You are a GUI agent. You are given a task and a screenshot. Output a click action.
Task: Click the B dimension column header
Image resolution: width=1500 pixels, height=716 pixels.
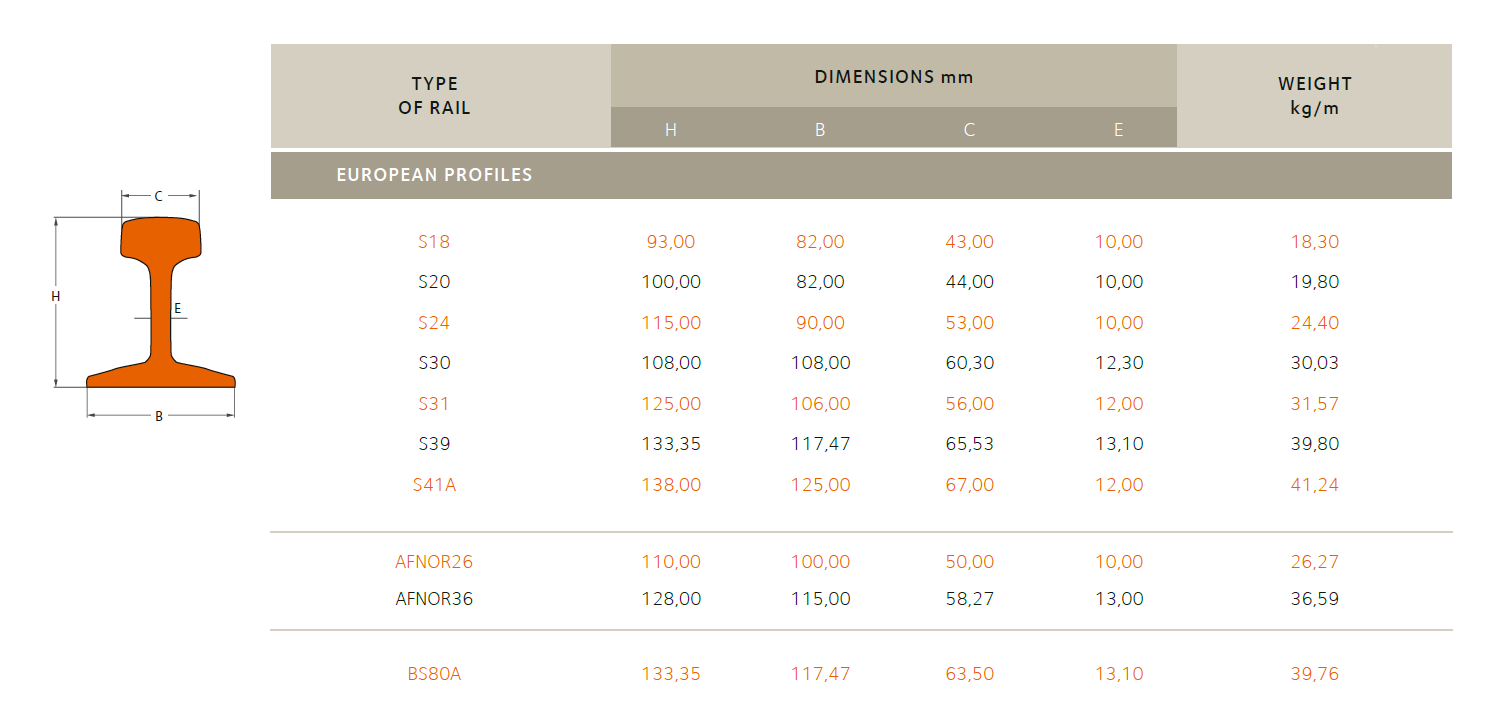pos(820,130)
